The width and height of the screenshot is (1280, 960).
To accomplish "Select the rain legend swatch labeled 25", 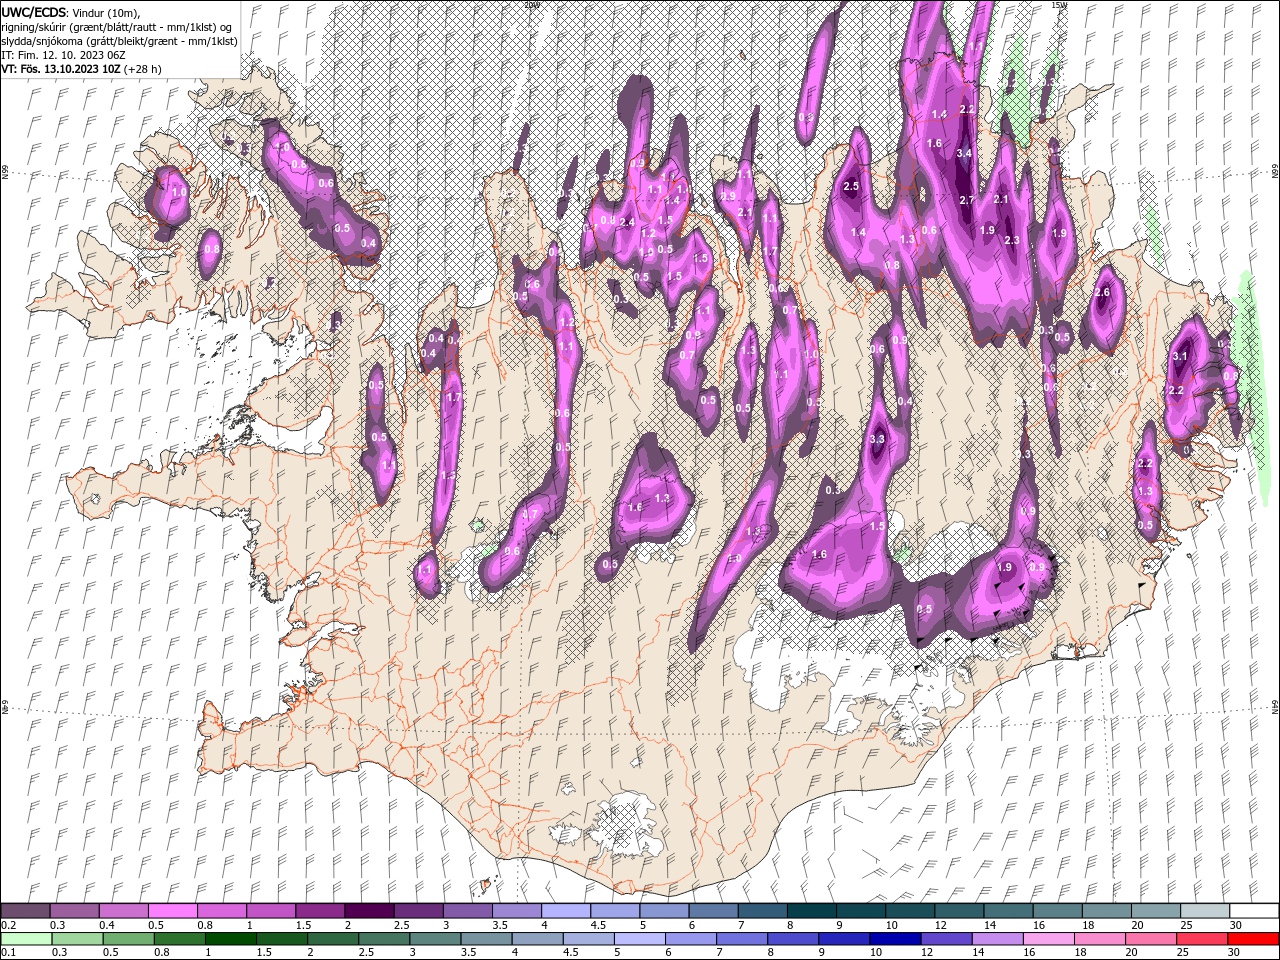I will click(x=1202, y=939).
